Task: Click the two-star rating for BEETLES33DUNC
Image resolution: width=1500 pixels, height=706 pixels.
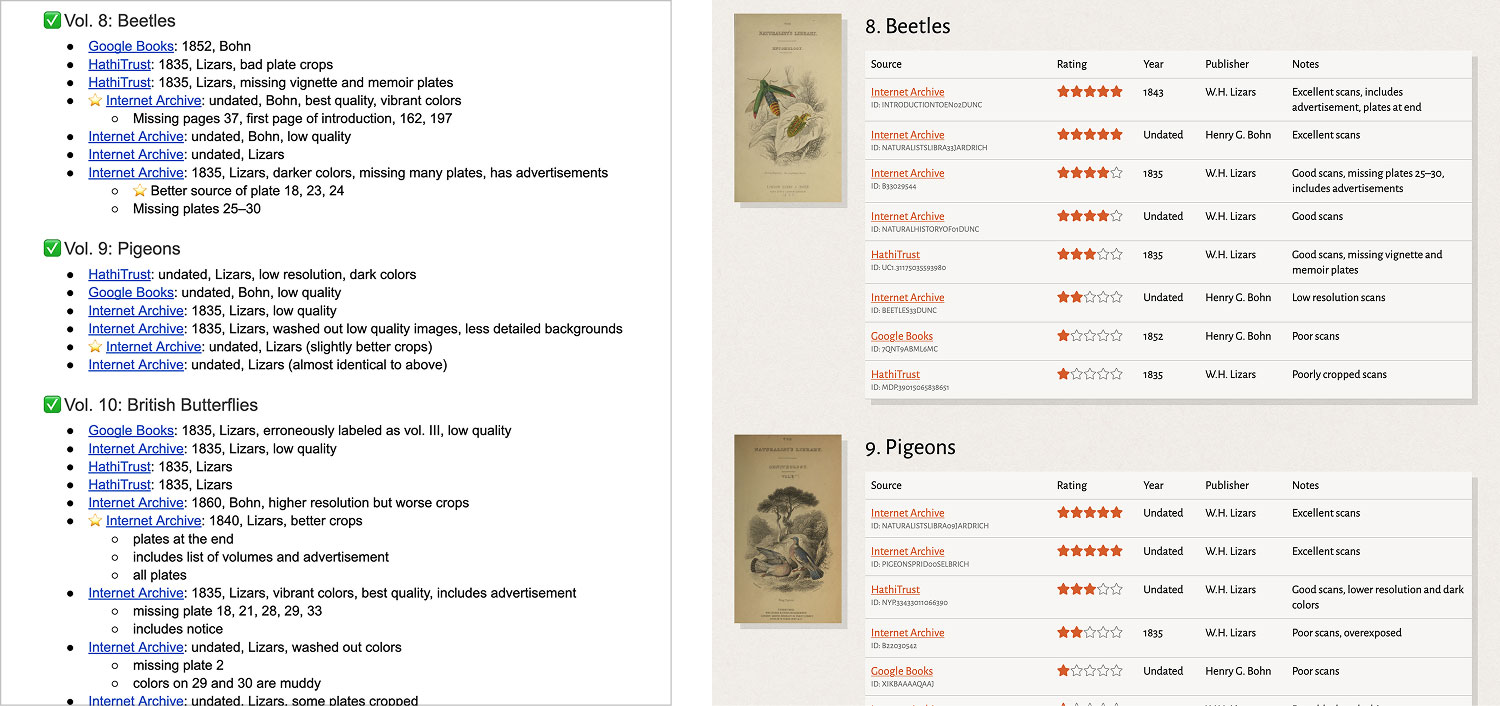Action: pos(1090,297)
